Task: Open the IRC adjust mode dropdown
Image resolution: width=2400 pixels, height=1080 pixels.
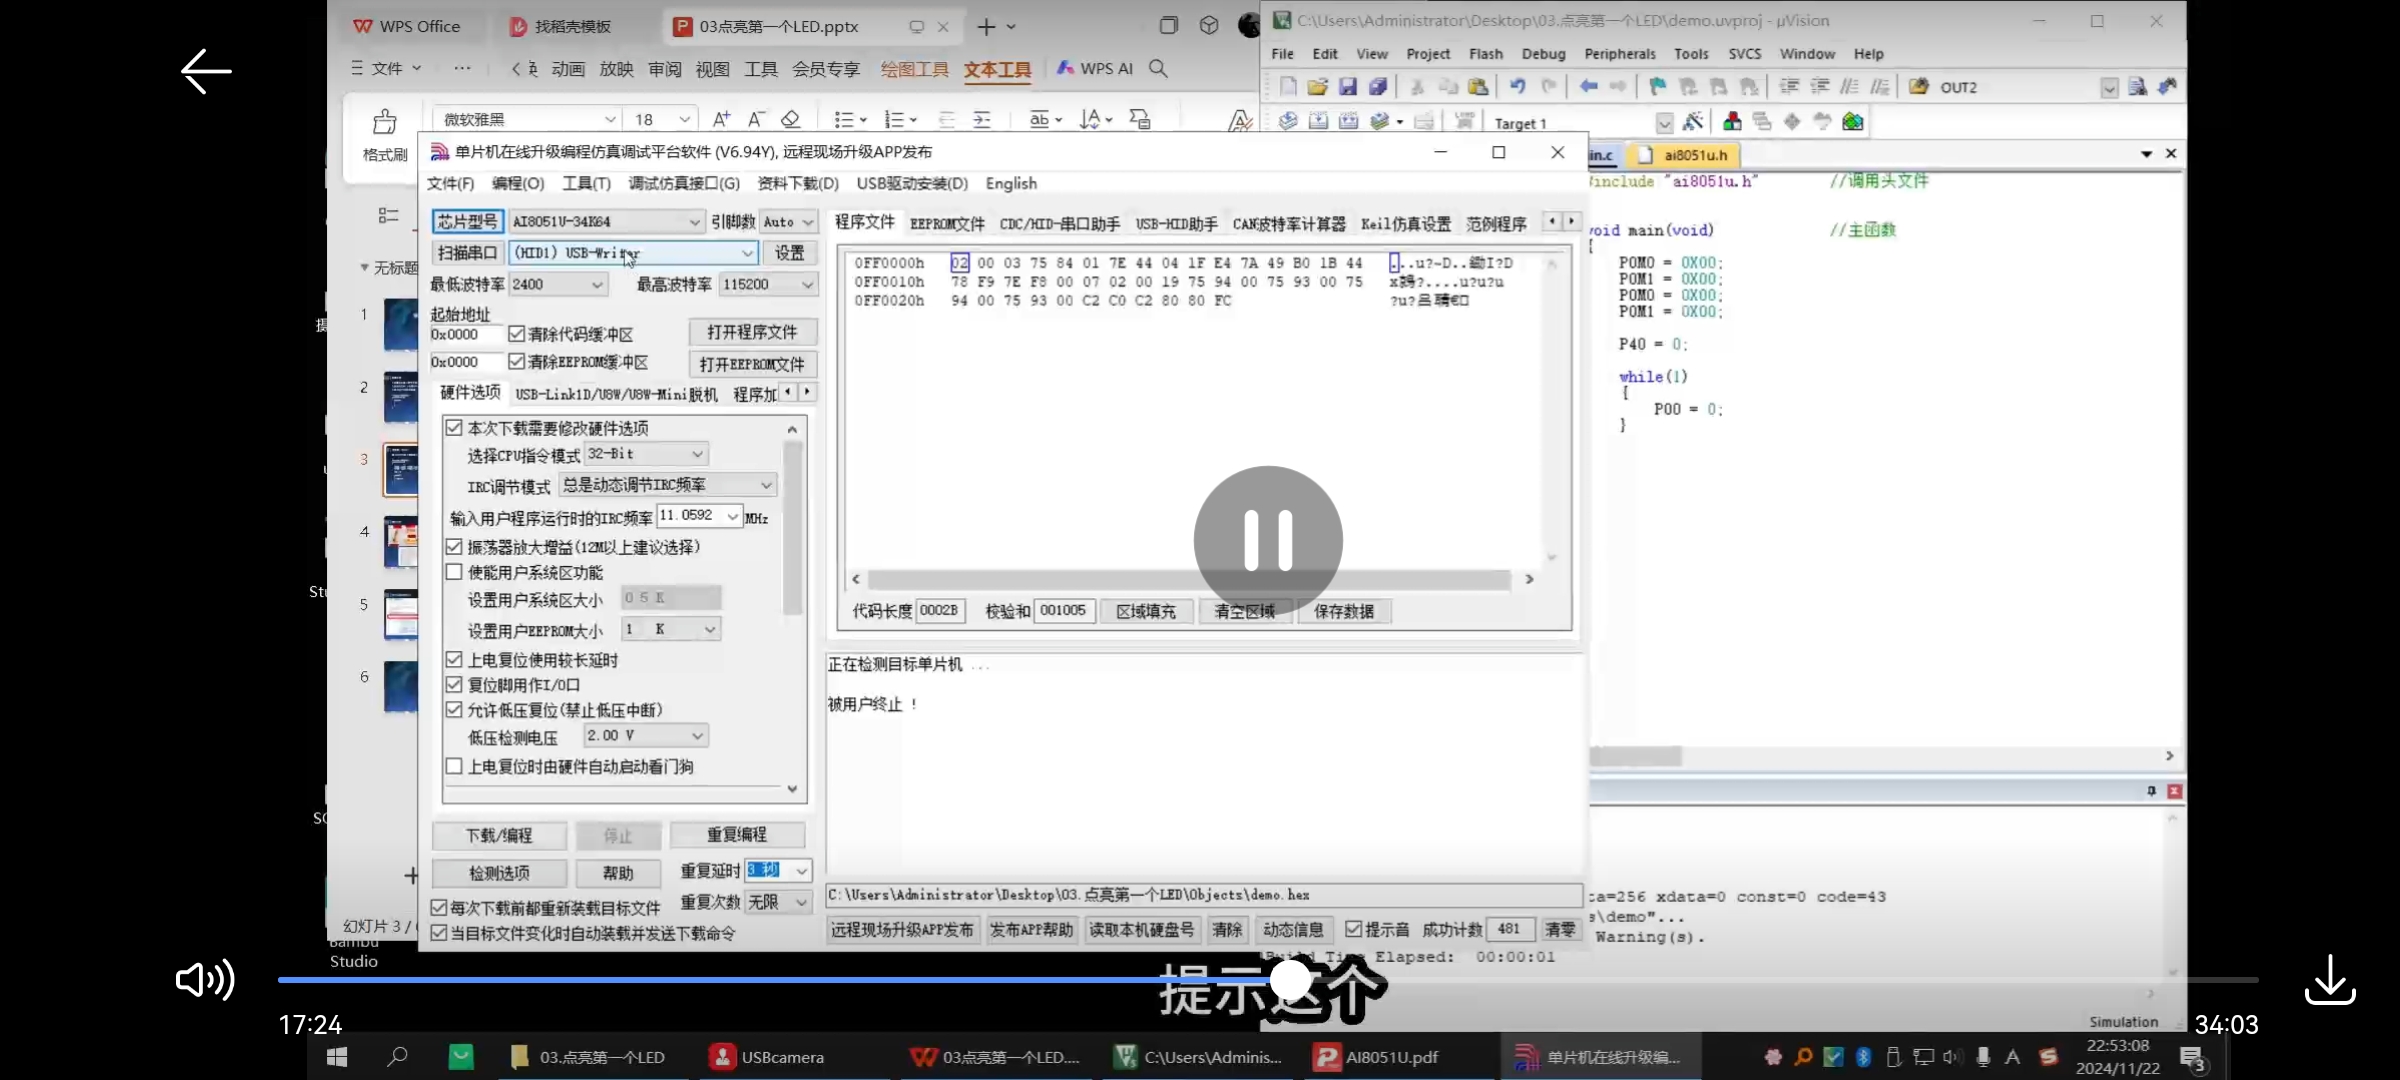Action: [x=668, y=485]
